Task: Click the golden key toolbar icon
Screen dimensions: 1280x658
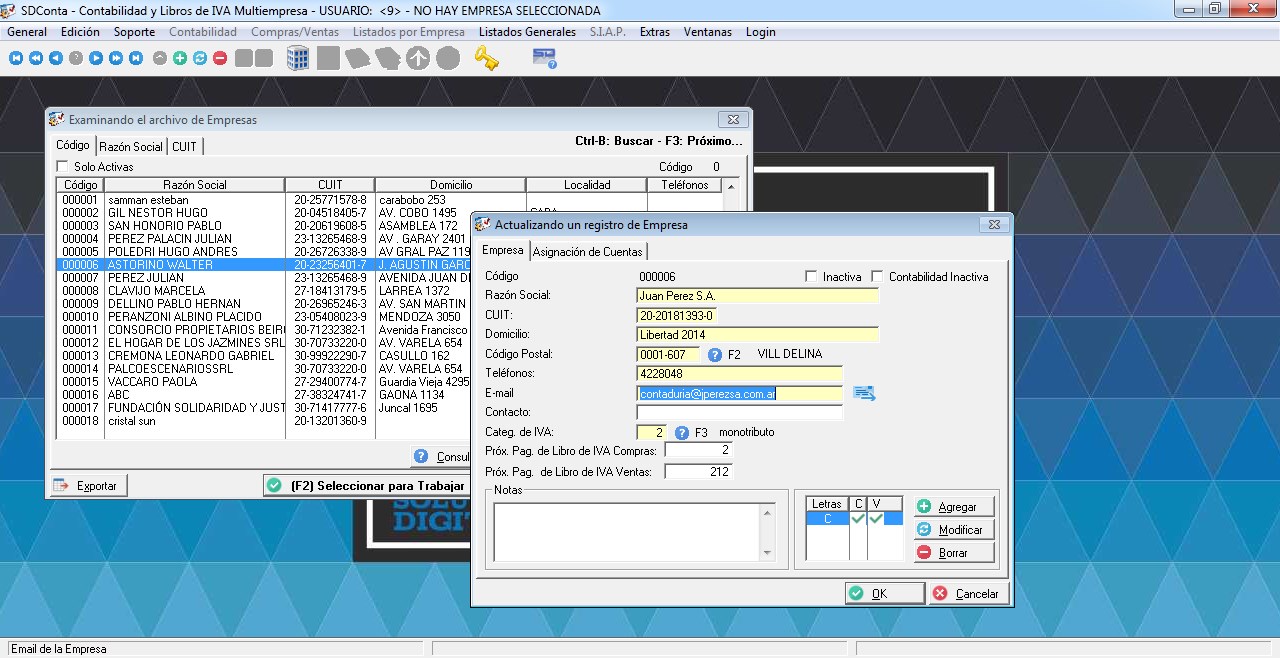Action: pyautogui.click(x=487, y=58)
